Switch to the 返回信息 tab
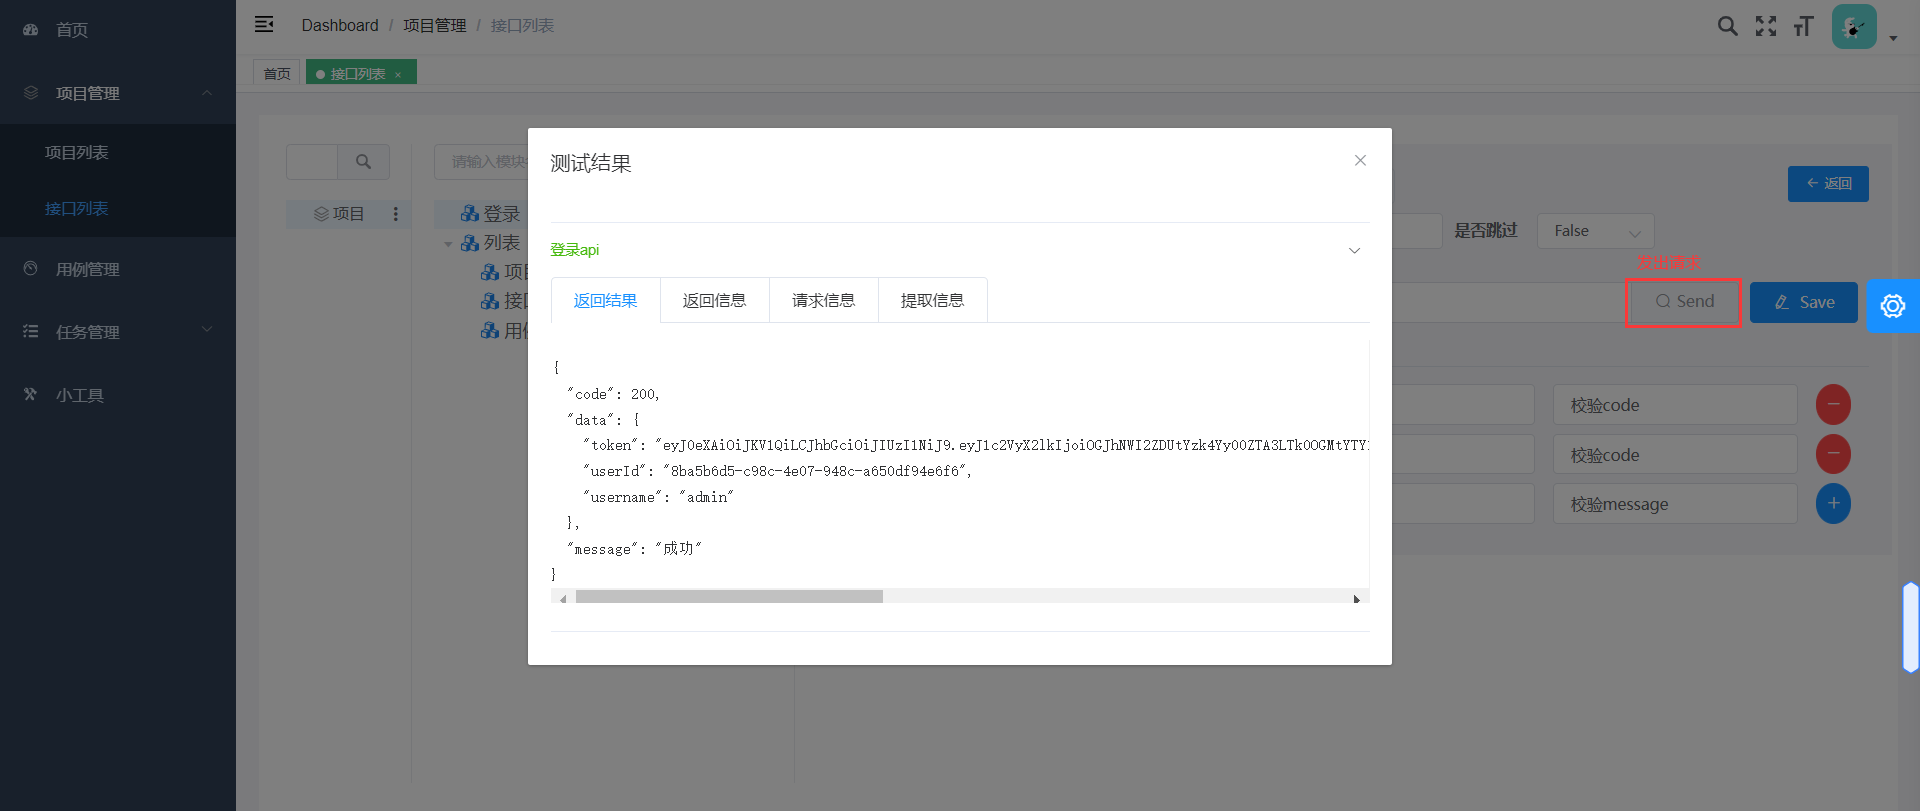1920x811 pixels. [x=714, y=300]
